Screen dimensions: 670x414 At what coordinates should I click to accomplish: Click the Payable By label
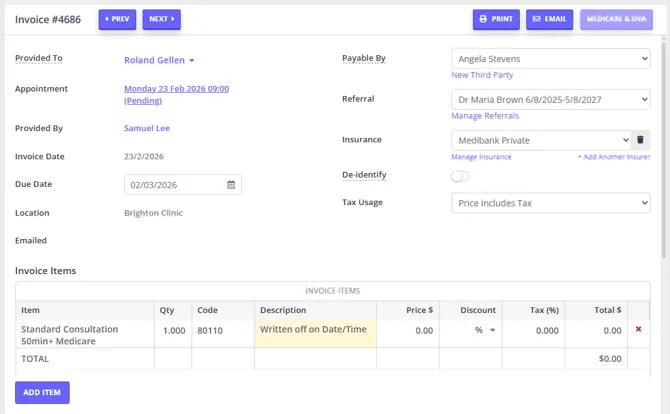point(364,58)
